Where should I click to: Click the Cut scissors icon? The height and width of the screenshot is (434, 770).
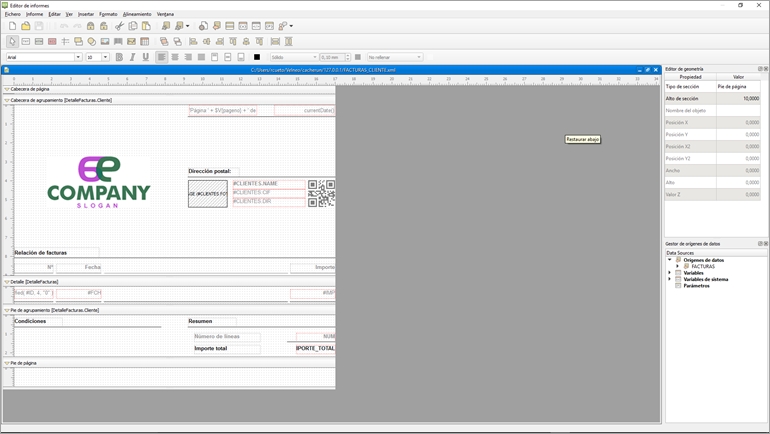tap(119, 26)
